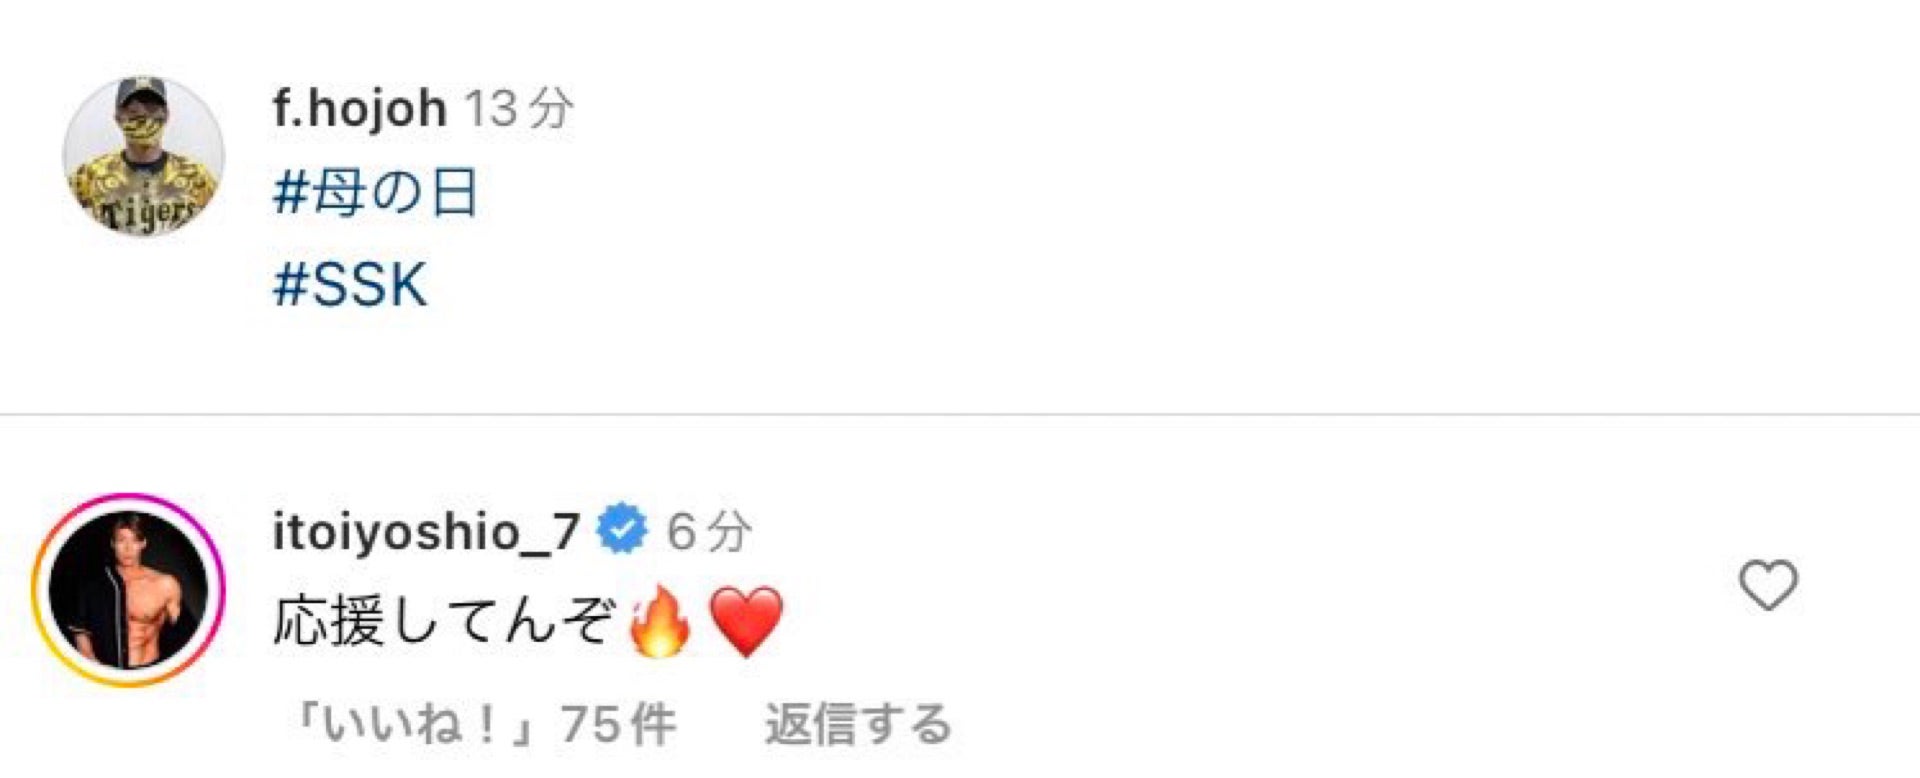Click the 75件 like count number
The image size is (1920, 778).
pos(618,724)
